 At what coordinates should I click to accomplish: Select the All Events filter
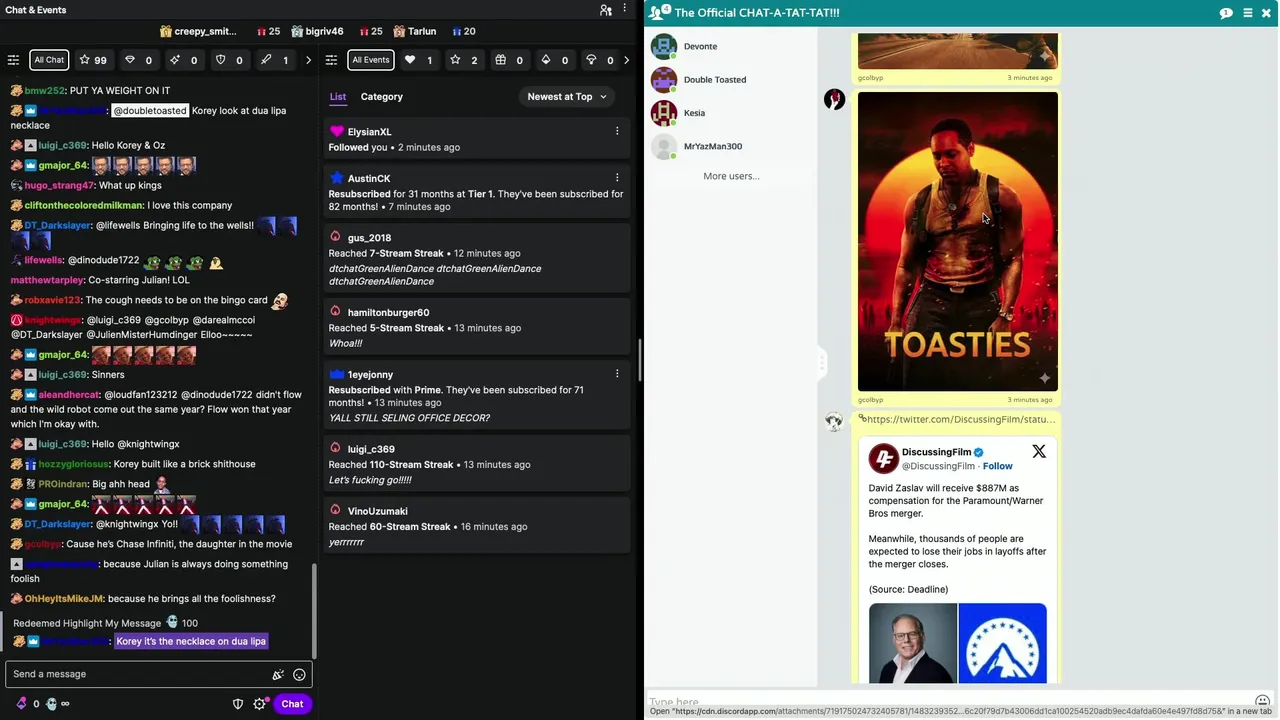370,60
